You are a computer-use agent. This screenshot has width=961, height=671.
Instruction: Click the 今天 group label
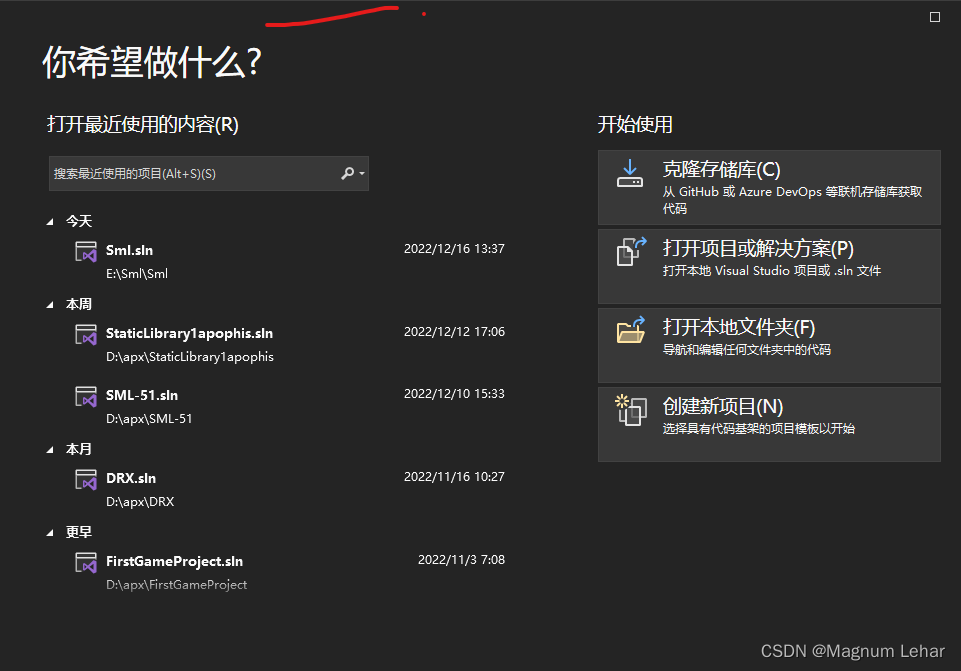79,221
